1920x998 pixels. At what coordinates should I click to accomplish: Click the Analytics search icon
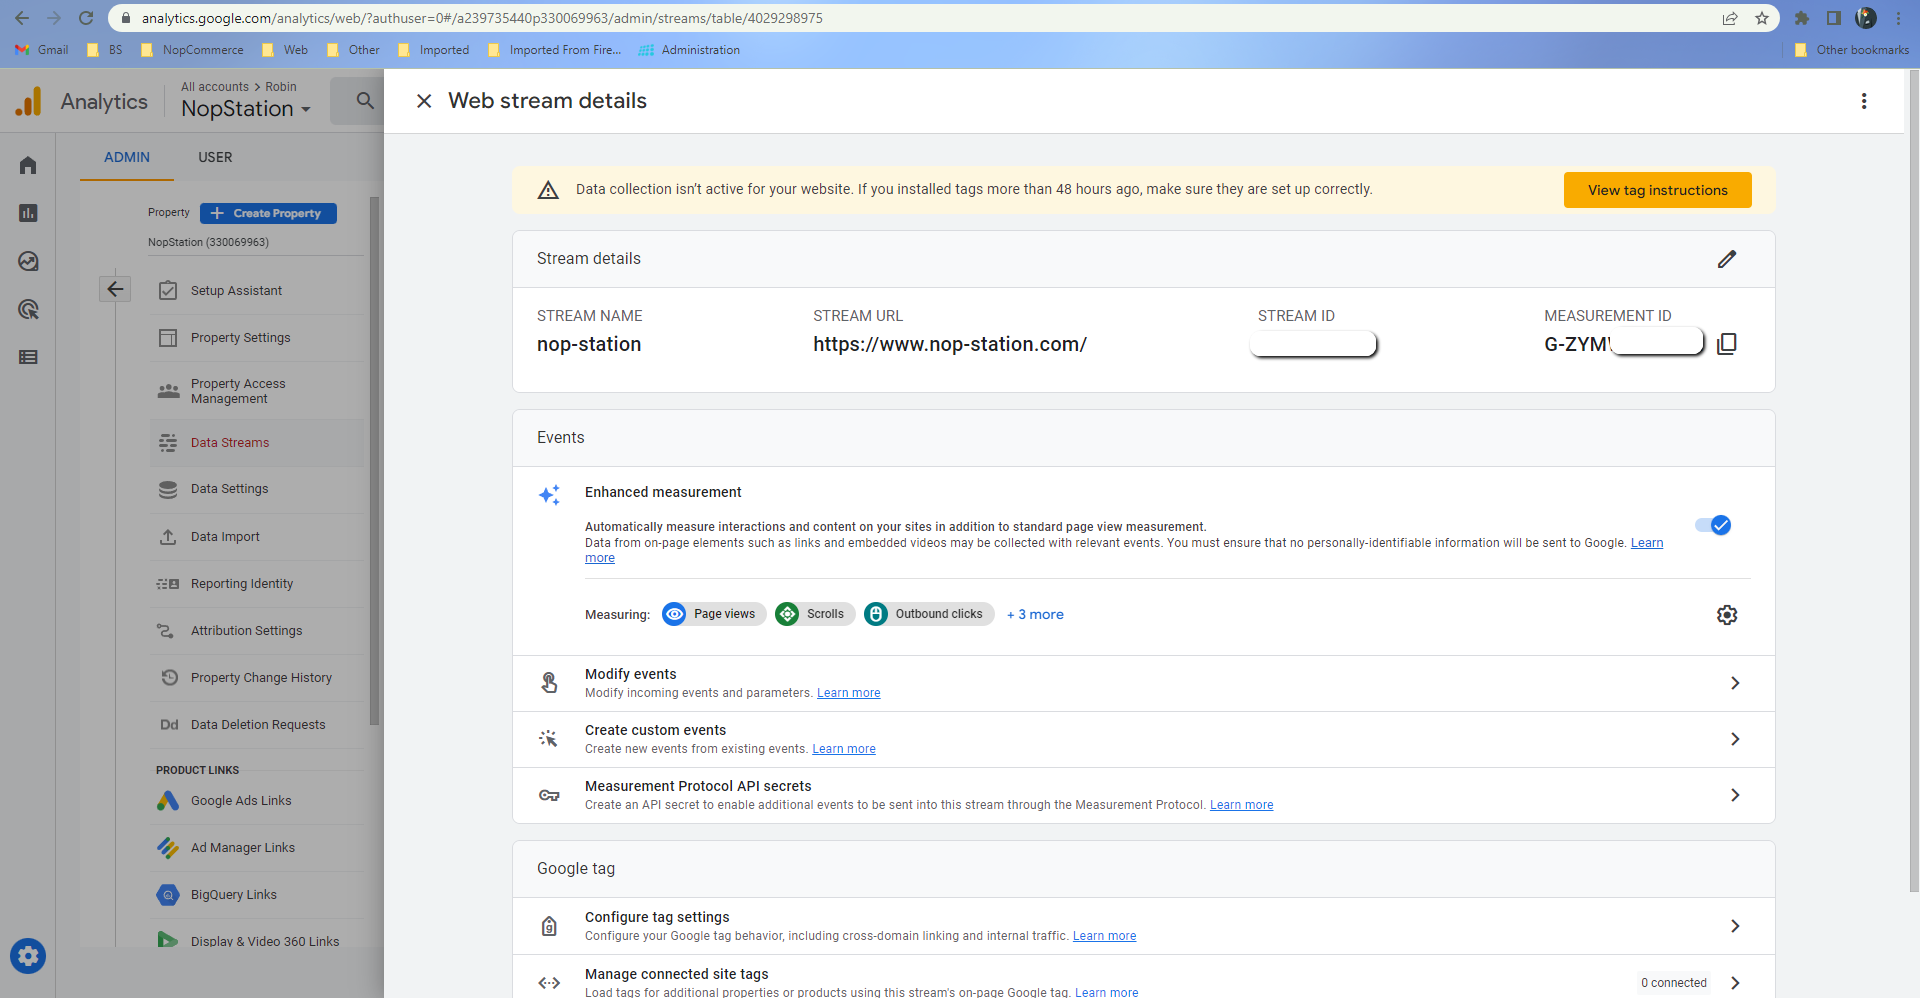tap(365, 101)
